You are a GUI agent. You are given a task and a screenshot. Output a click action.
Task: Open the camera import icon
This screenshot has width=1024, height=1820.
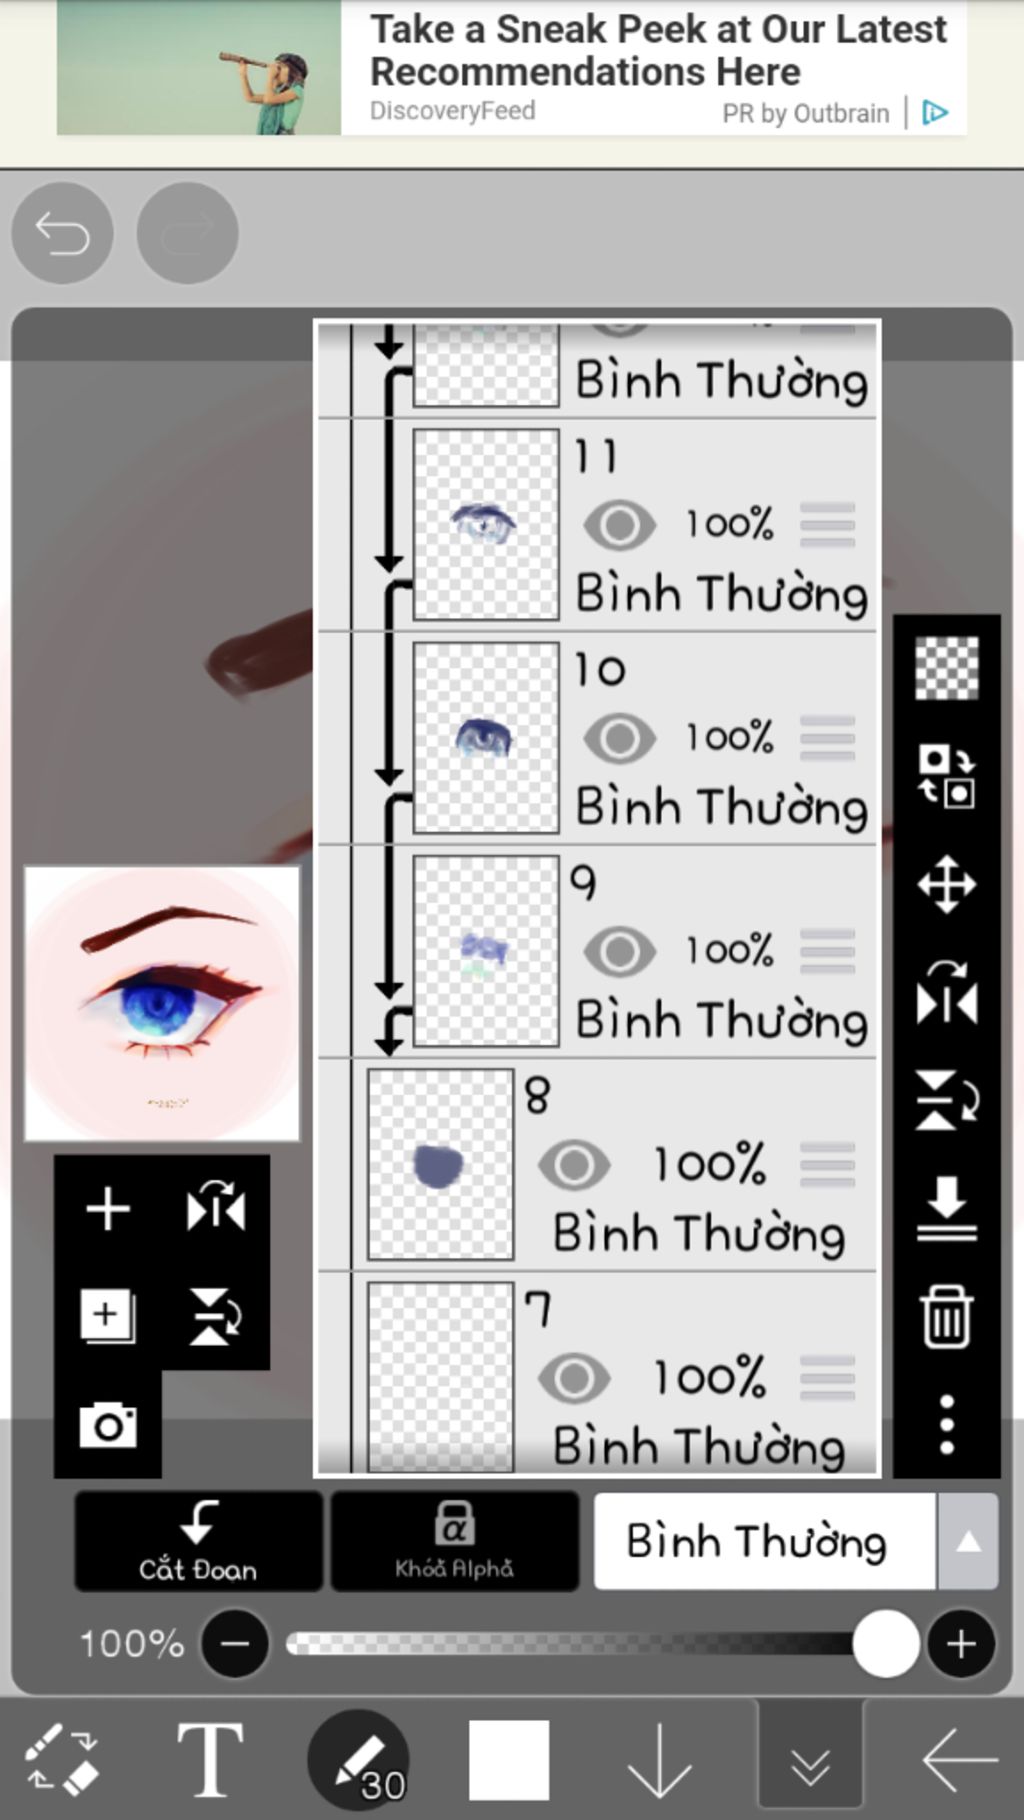click(108, 1424)
